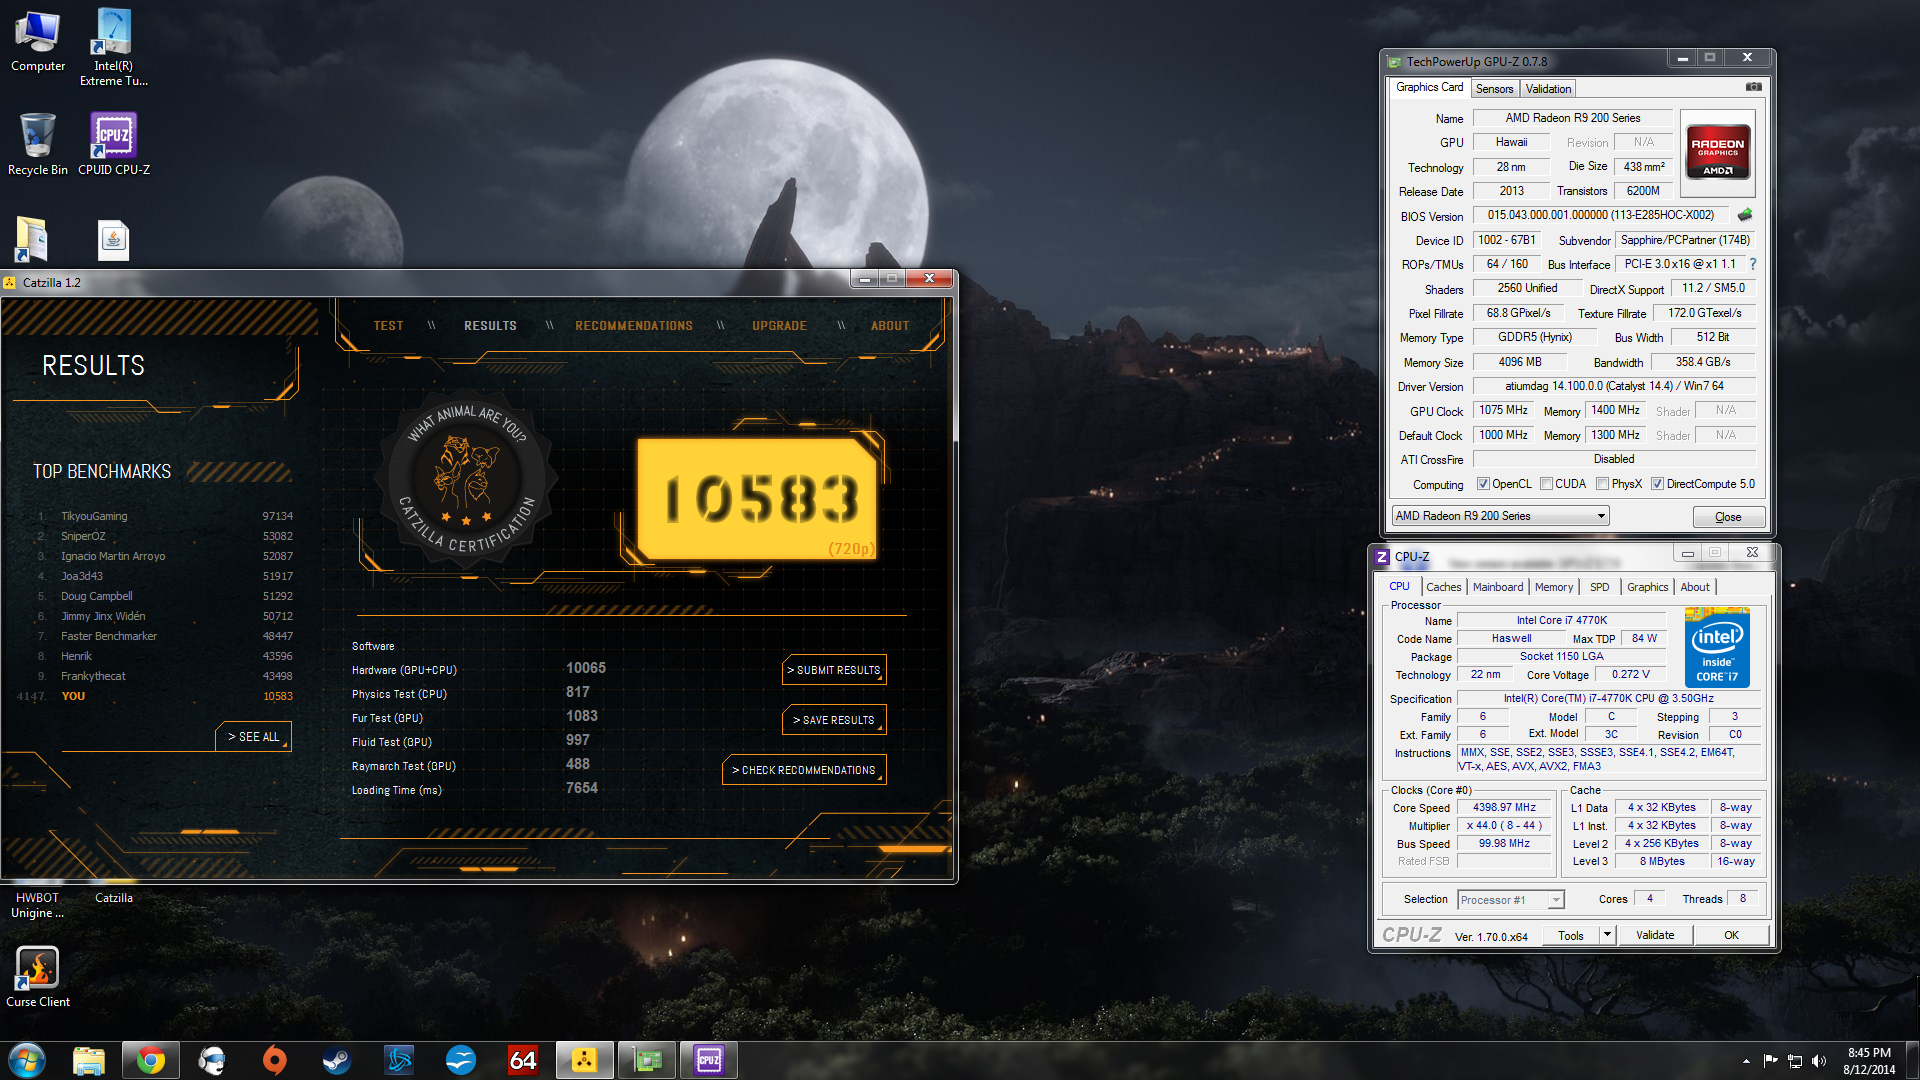Open RECOMMENDATIONS in Catzilla navigation
The image size is (1920, 1080).
pos(634,326)
